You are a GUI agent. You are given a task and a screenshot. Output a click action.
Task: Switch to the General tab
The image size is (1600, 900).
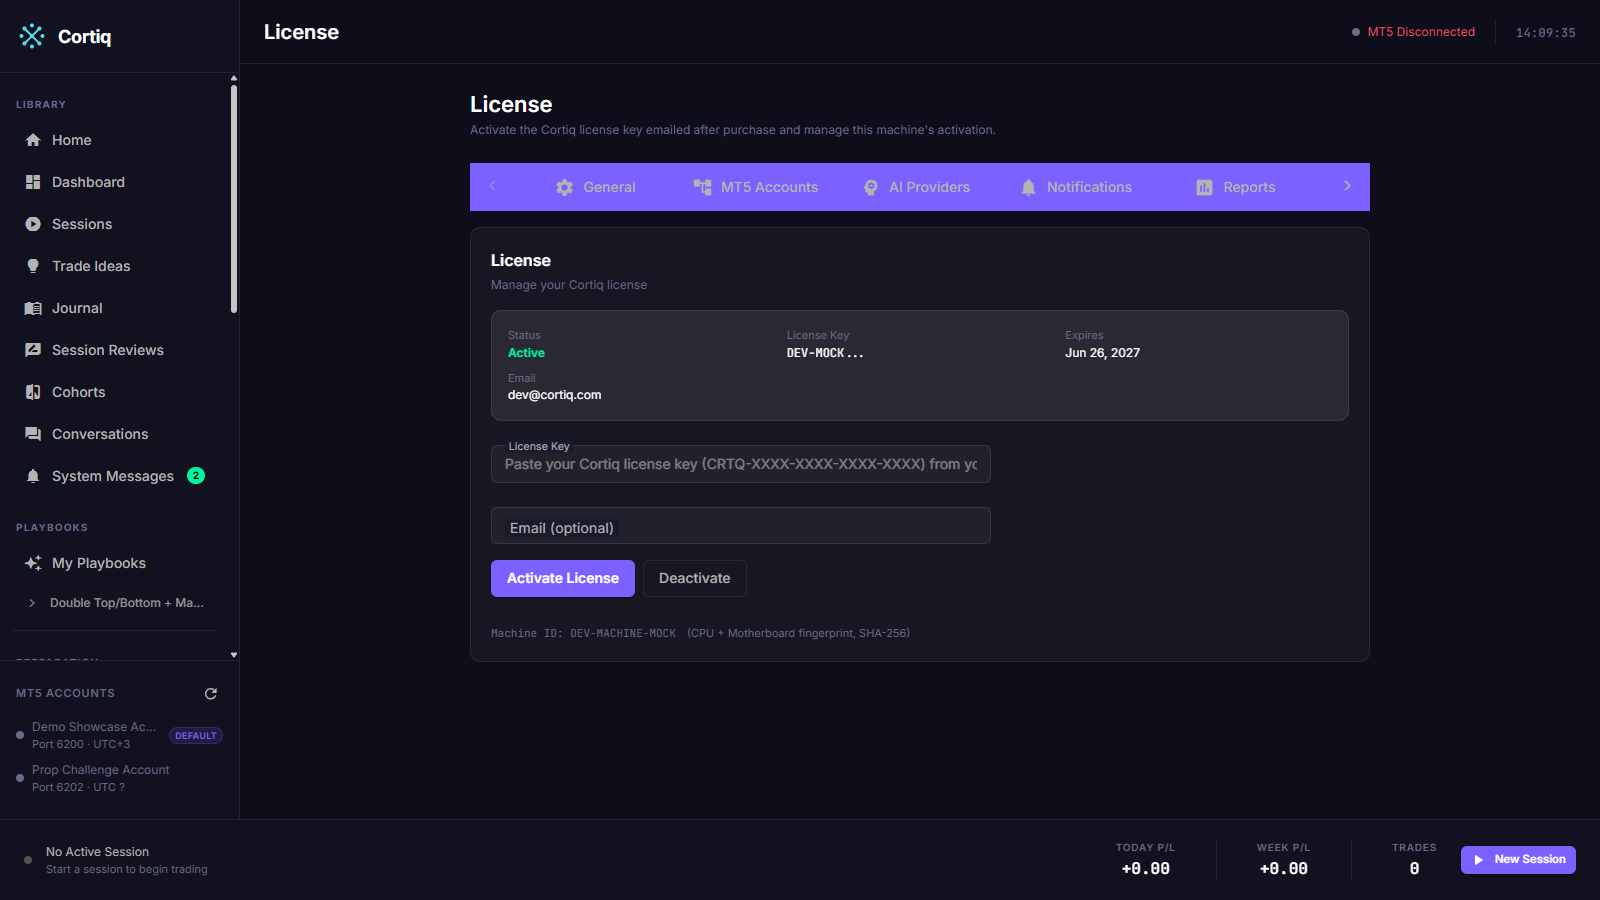pyautogui.click(x=595, y=187)
